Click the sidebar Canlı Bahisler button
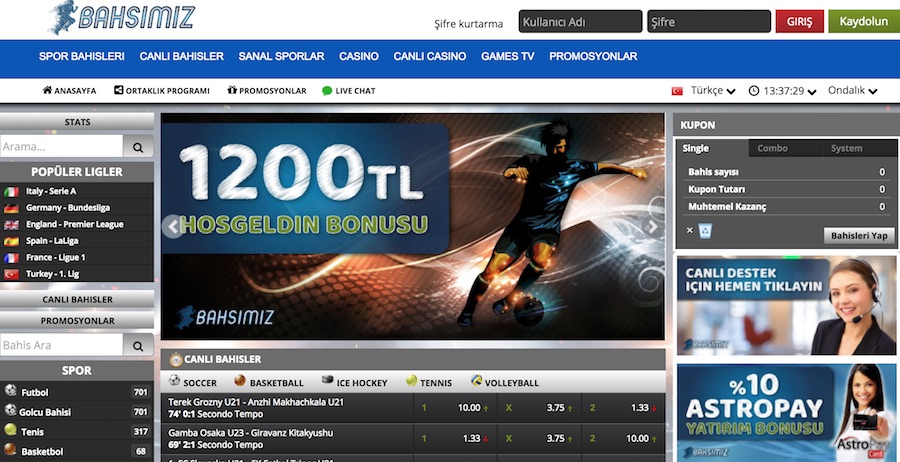This screenshot has width=900, height=462. [x=77, y=299]
